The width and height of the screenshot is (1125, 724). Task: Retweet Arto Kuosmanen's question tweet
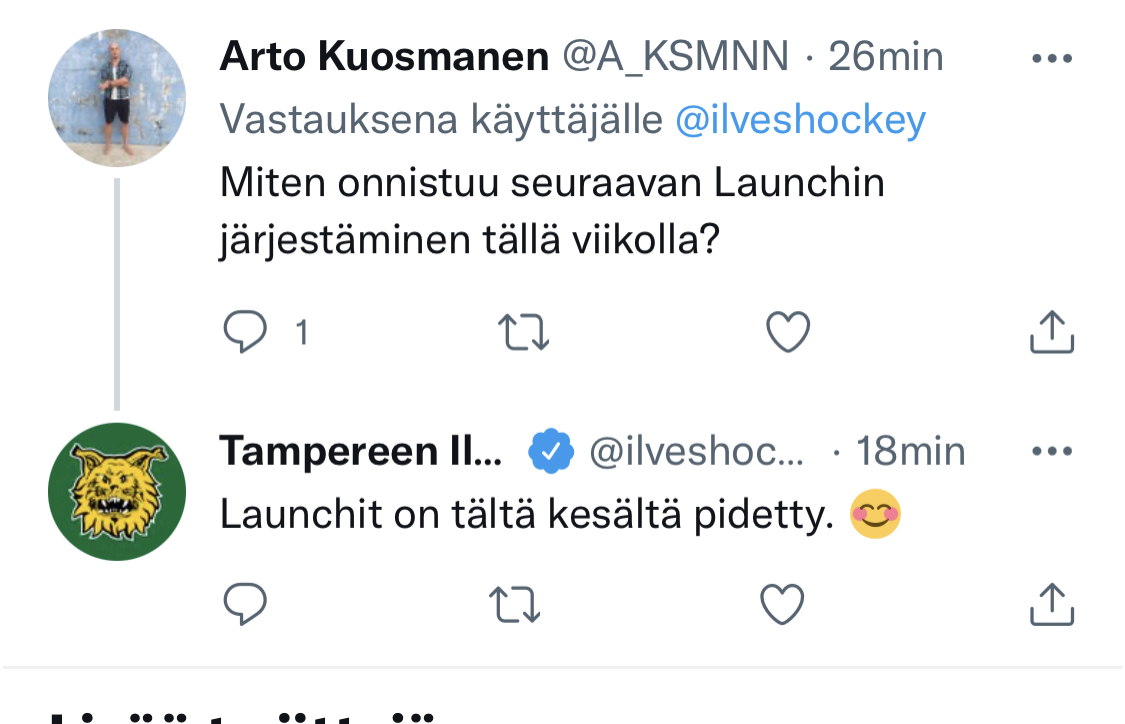(x=523, y=333)
